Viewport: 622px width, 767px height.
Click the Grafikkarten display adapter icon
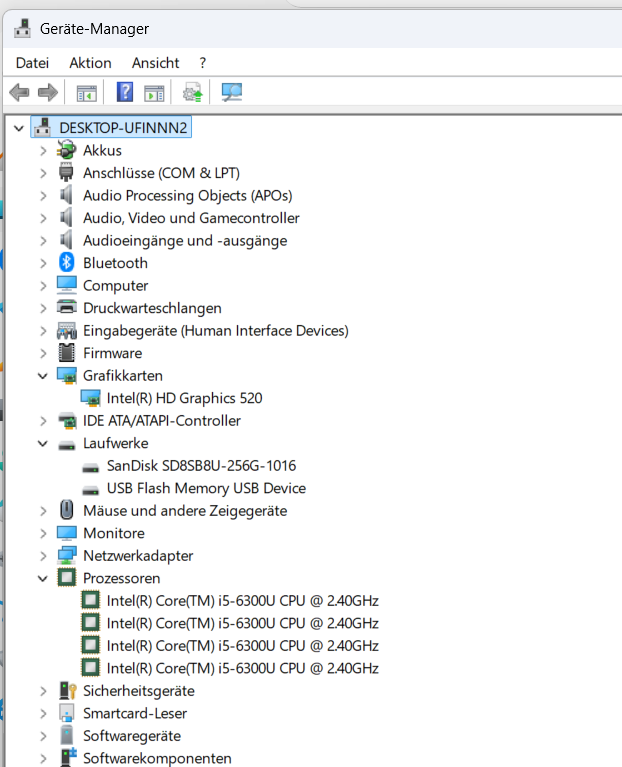click(x=67, y=376)
